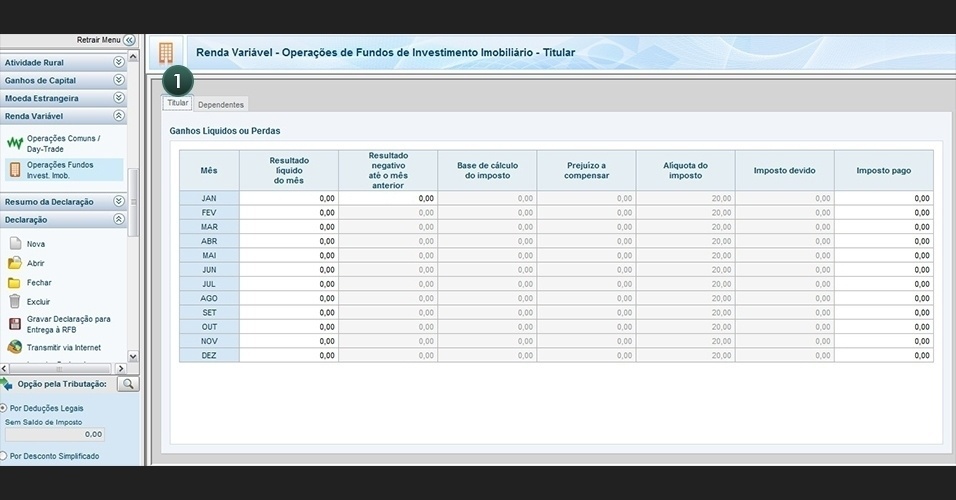The height and width of the screenshot is (500, 956).
Task: Expand the Ganhos de Capital section
Action: 119,80
